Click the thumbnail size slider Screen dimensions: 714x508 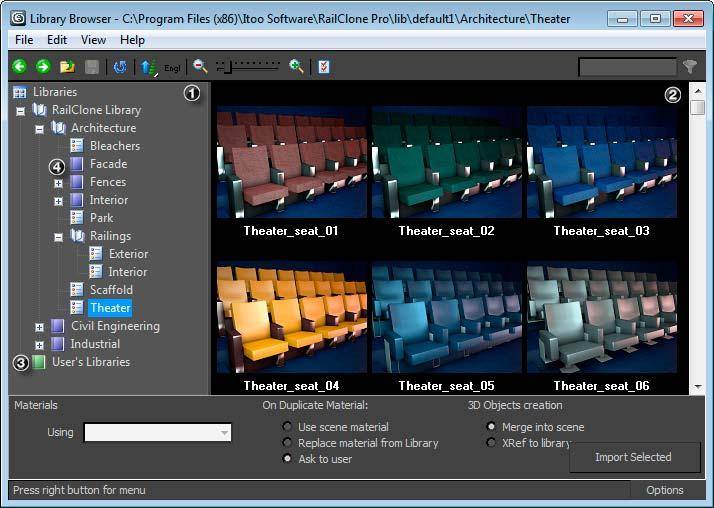[248, 66]
